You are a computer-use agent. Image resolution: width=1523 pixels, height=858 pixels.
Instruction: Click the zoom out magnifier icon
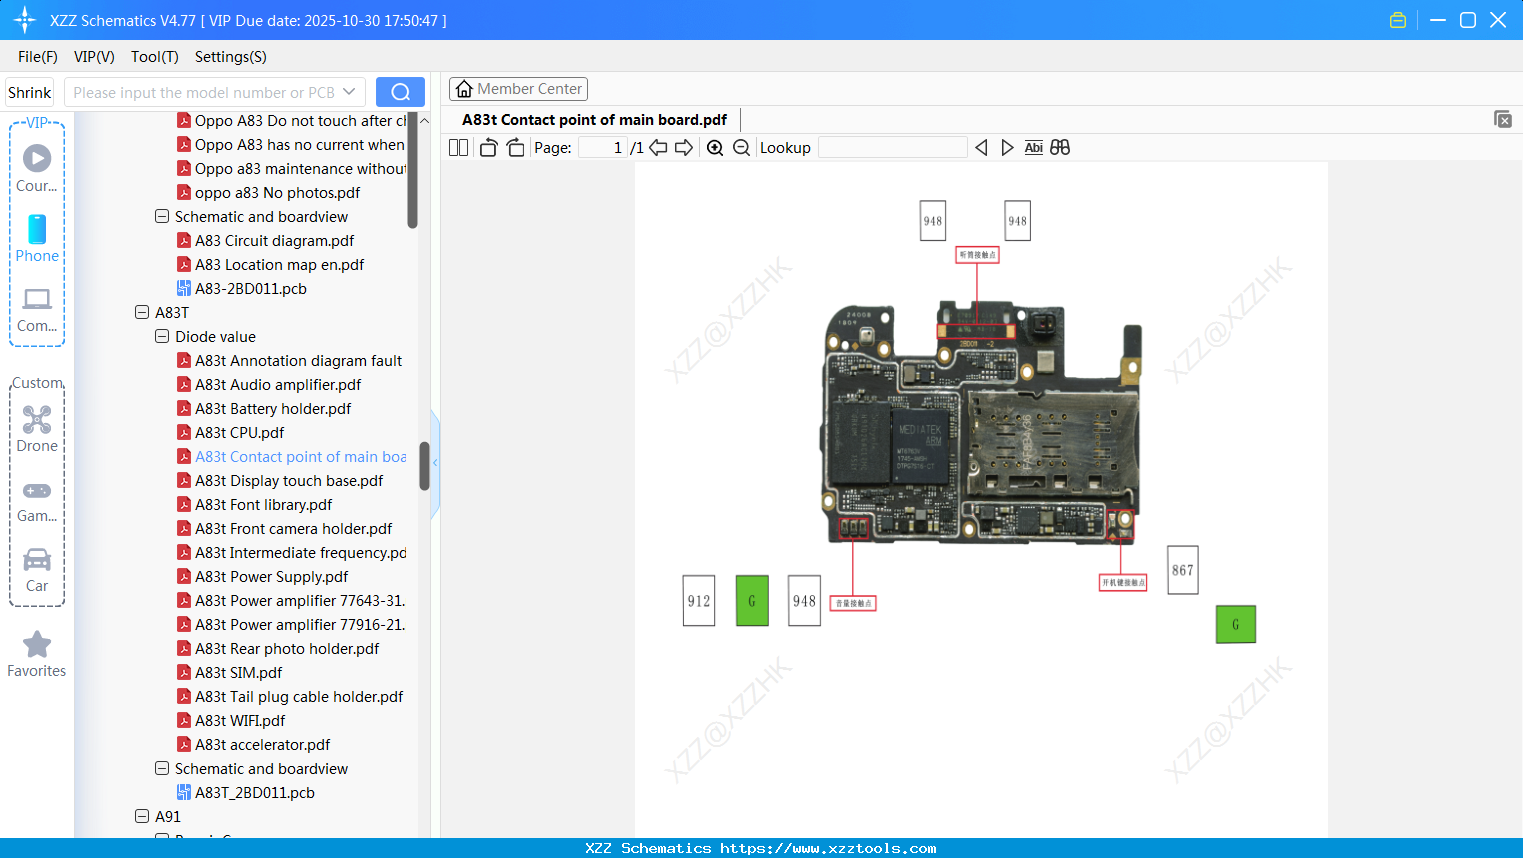(741, 148)
